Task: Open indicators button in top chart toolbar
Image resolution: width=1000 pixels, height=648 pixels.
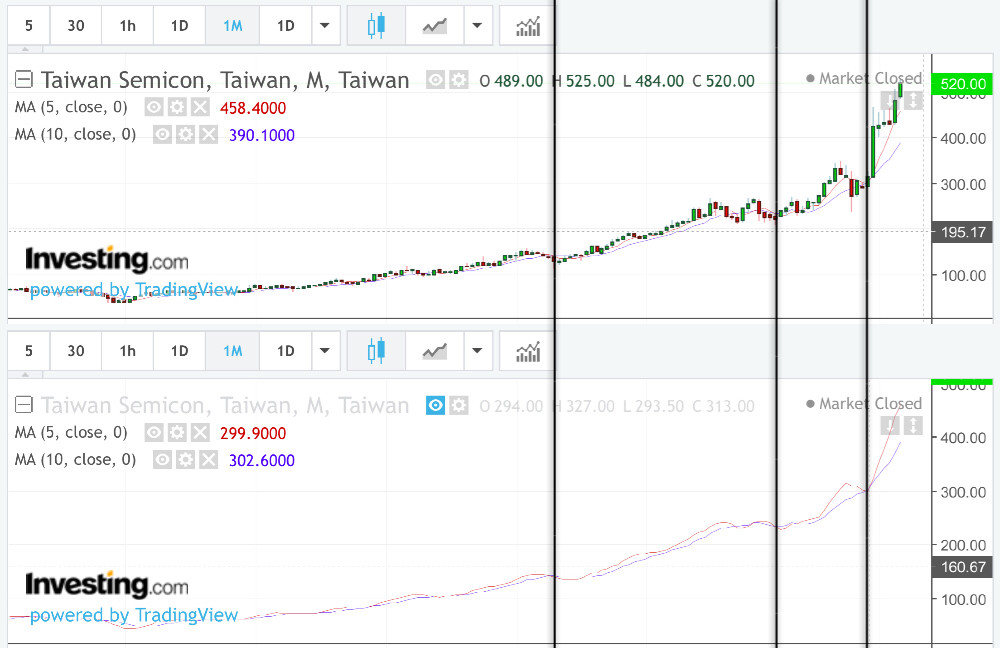Action: pos(527,26)
